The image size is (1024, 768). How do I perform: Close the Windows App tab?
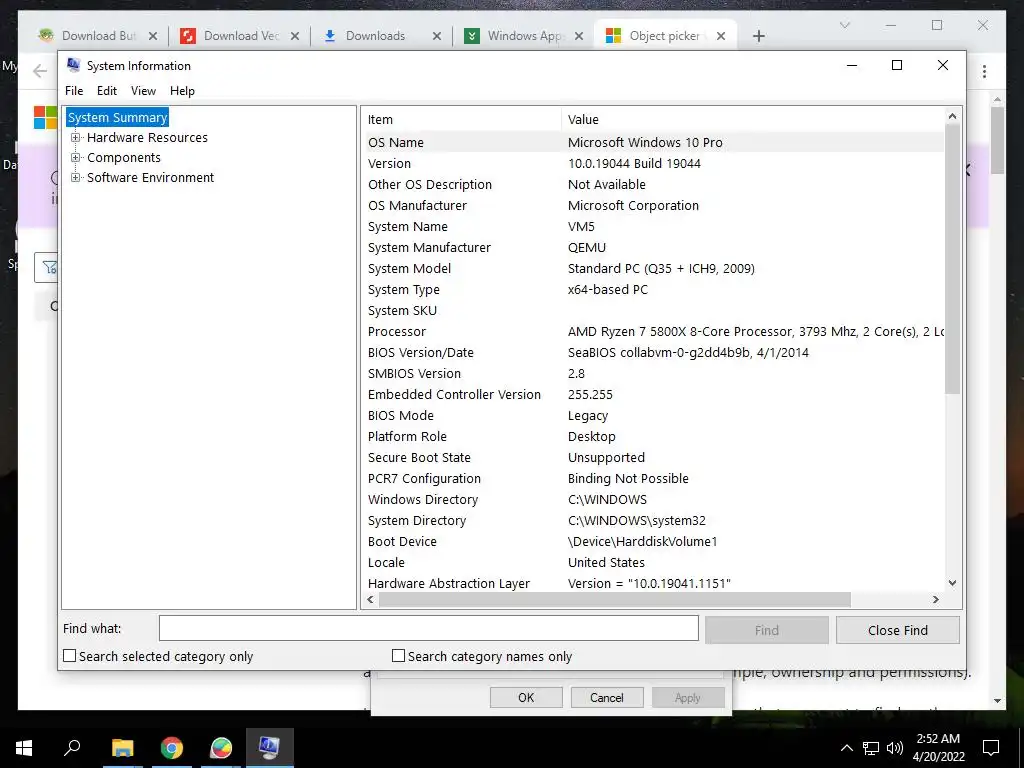pyautogui.click(x=579, y=36)
